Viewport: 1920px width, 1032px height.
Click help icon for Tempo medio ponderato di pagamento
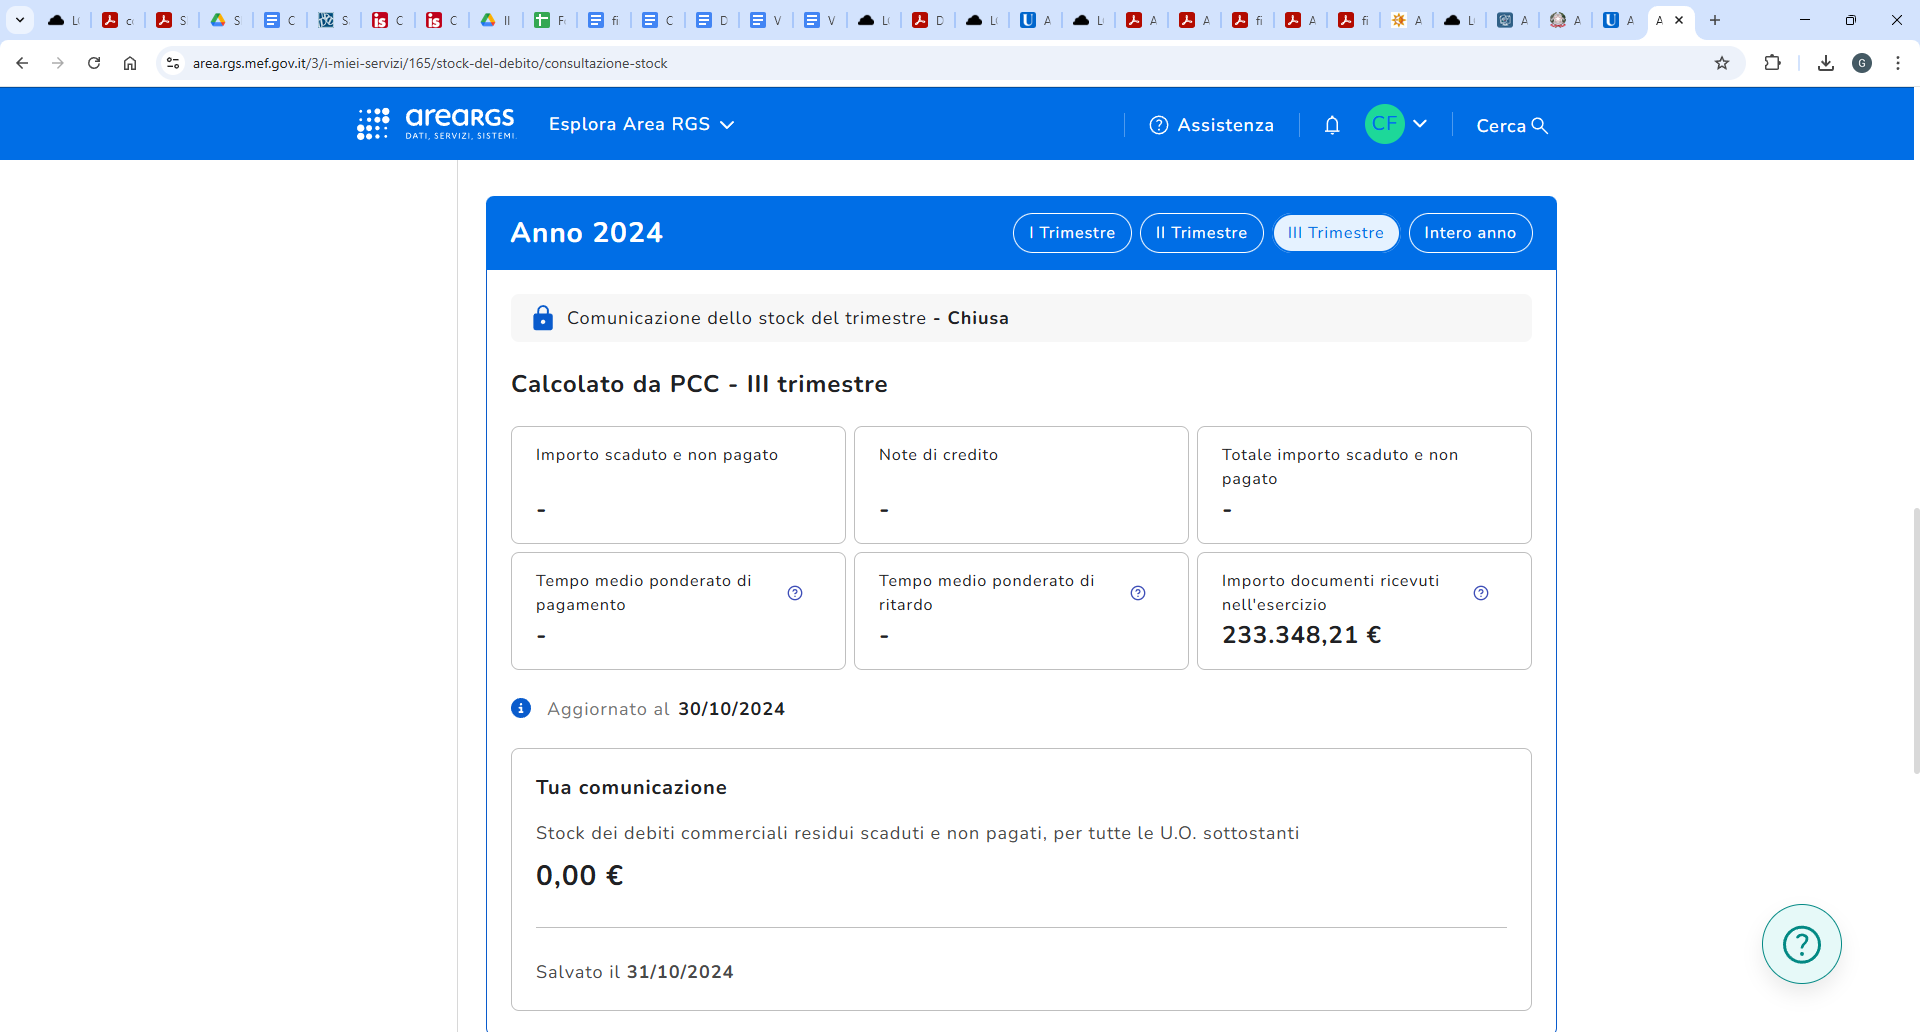click(x=795, y=593)
